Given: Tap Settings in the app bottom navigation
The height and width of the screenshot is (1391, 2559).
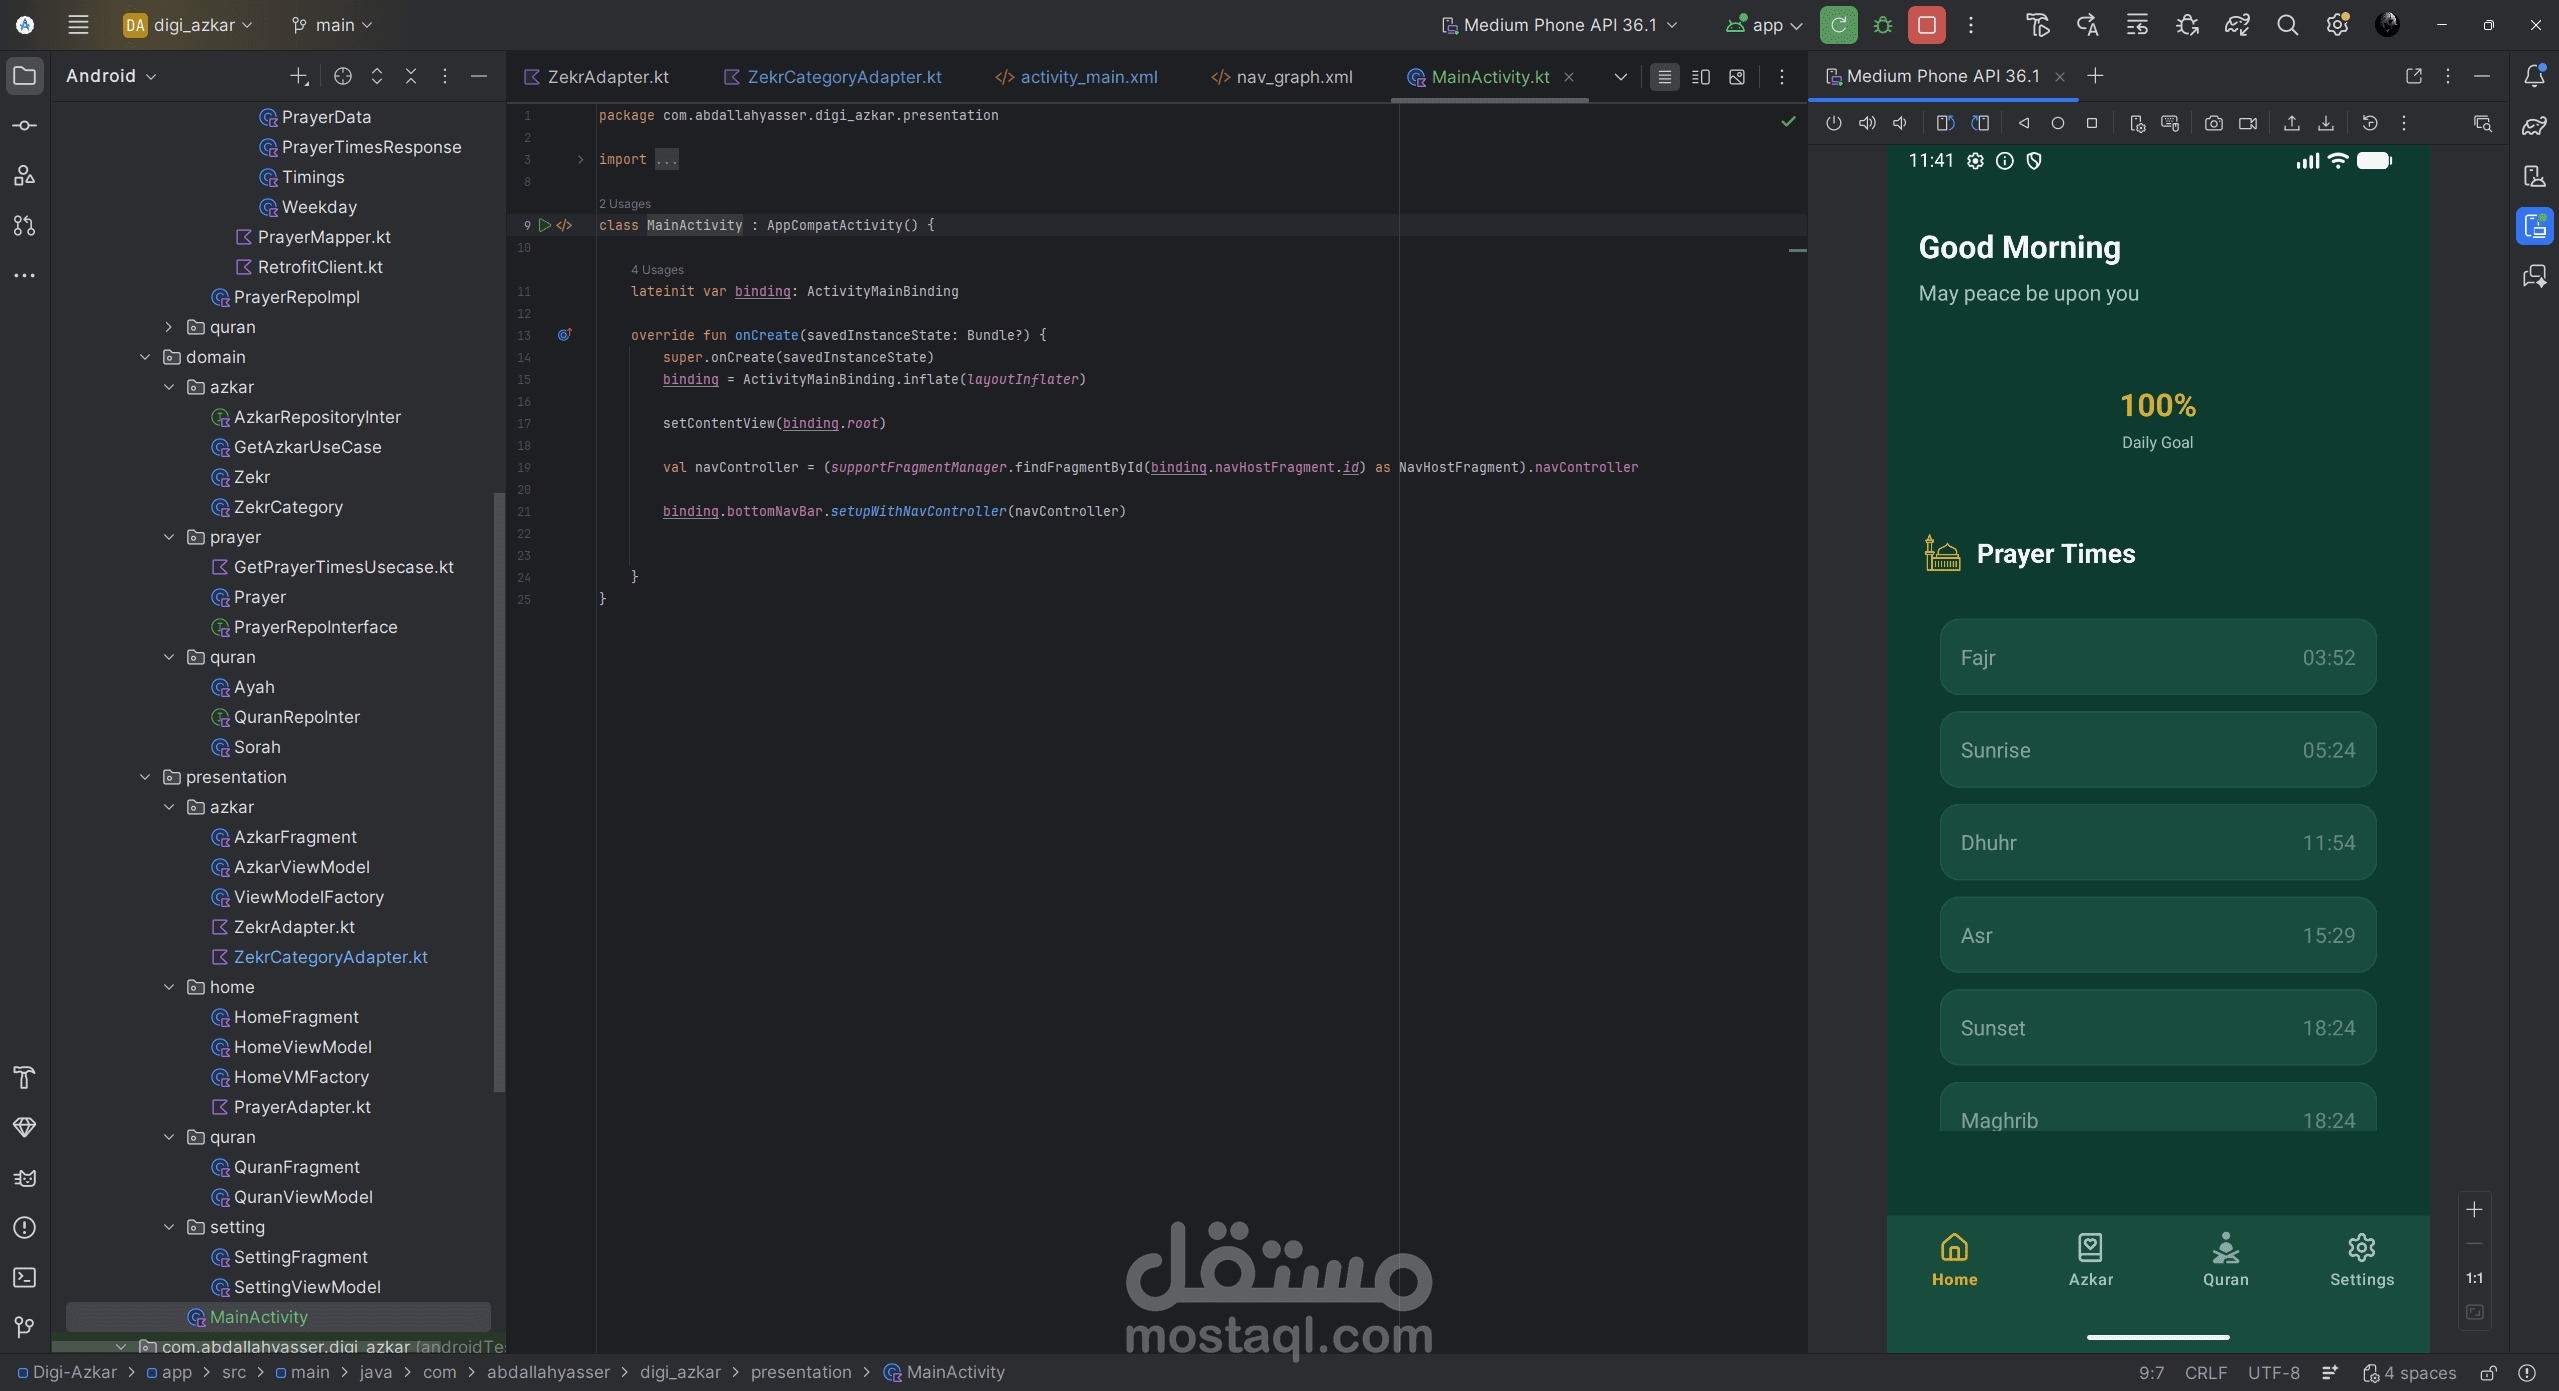Looking at the screenshot, I should point(2361,1260).
